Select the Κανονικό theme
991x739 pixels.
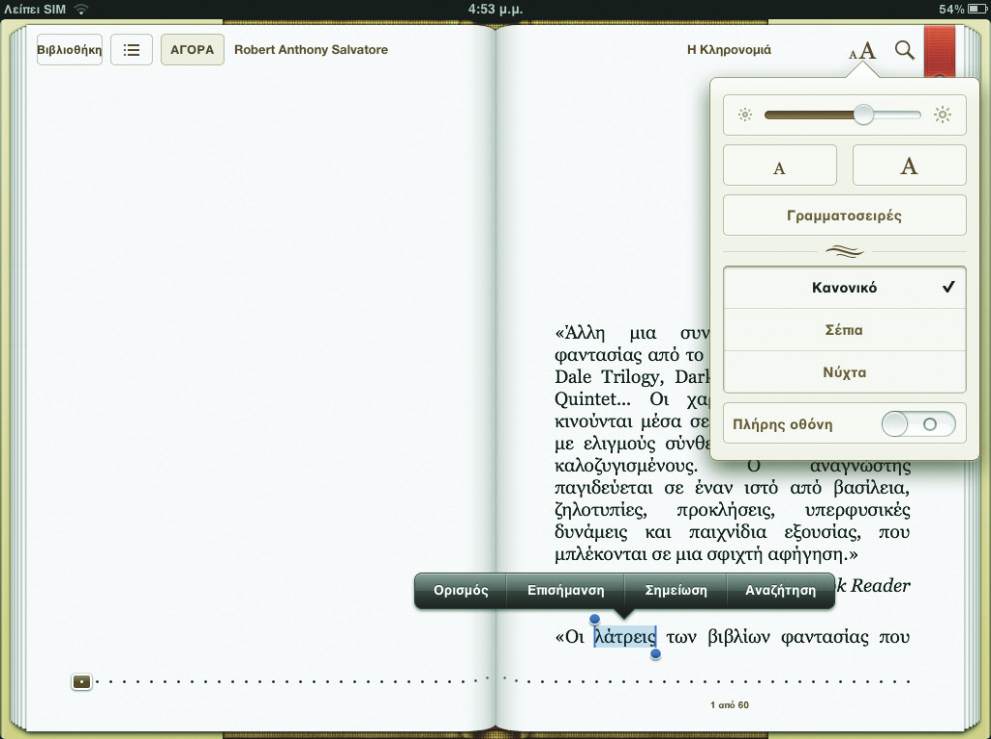(x=844, y=288)
